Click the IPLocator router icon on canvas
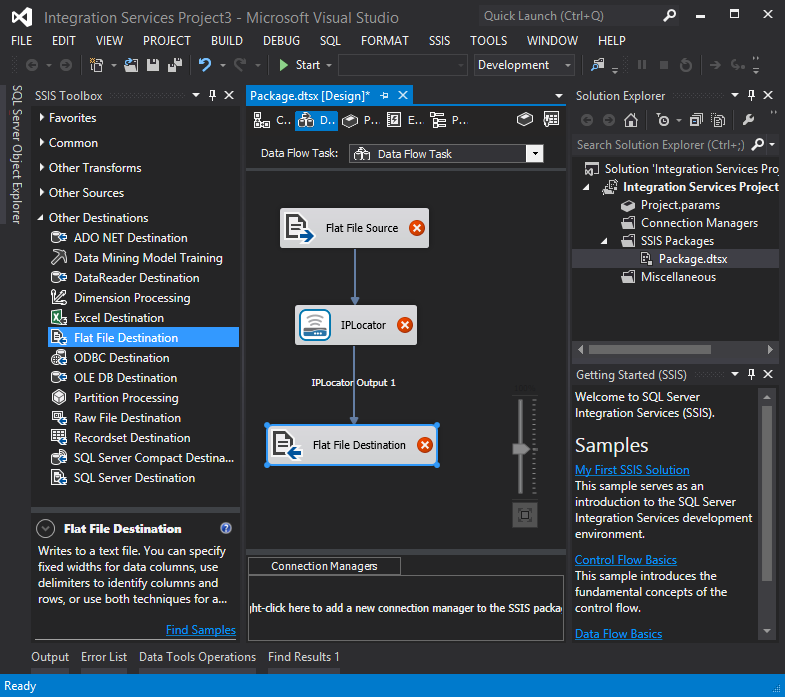This screenshot has width=785, height=697. coord(313,325)
